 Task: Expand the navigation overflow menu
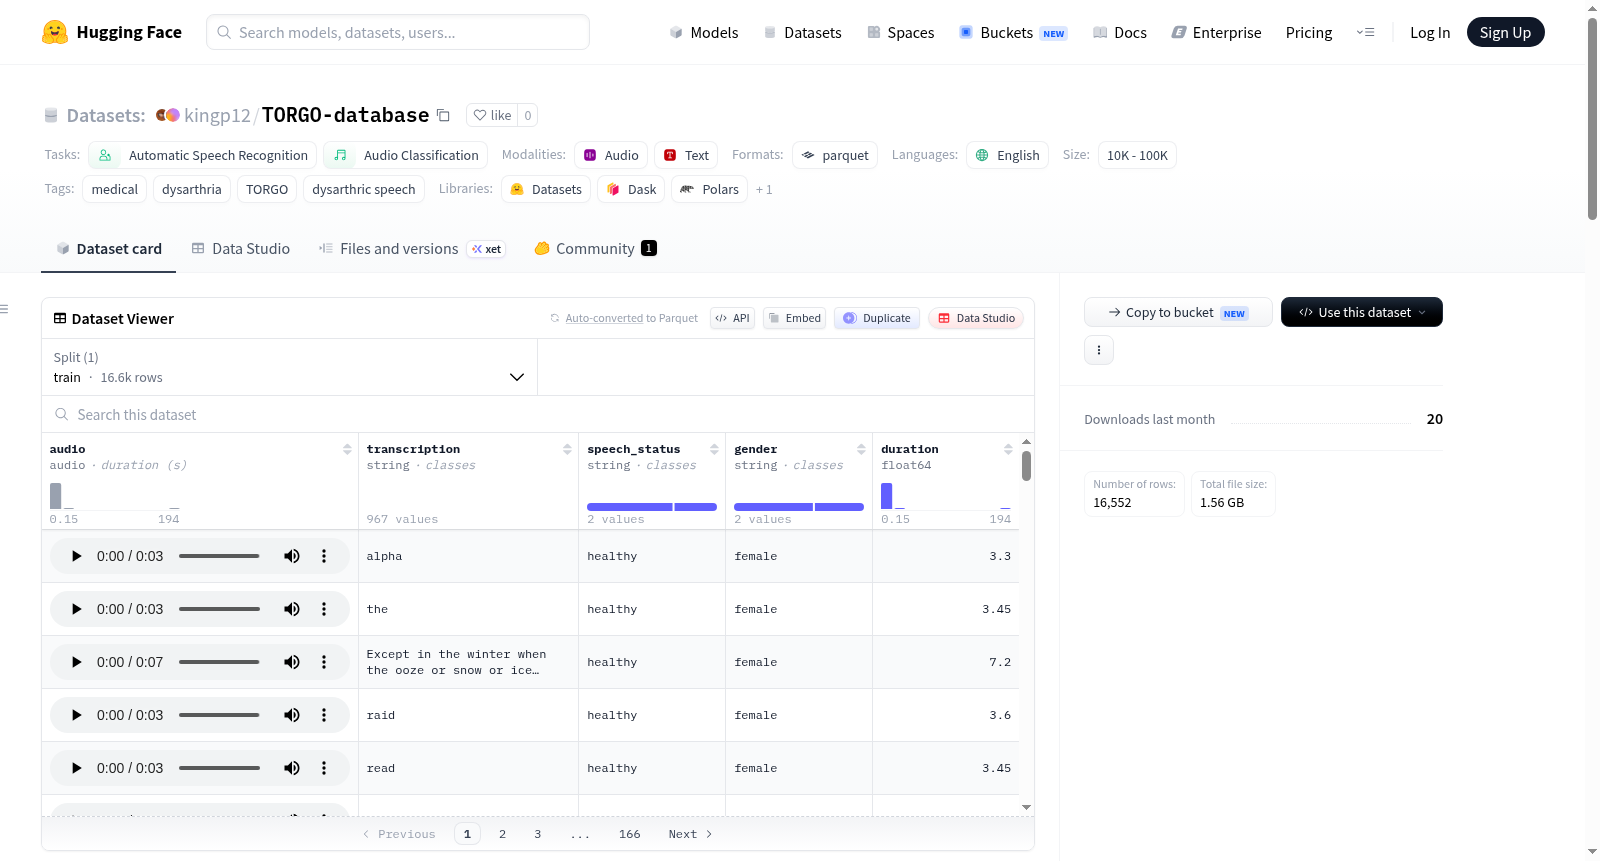click(x=1365, y=32)
